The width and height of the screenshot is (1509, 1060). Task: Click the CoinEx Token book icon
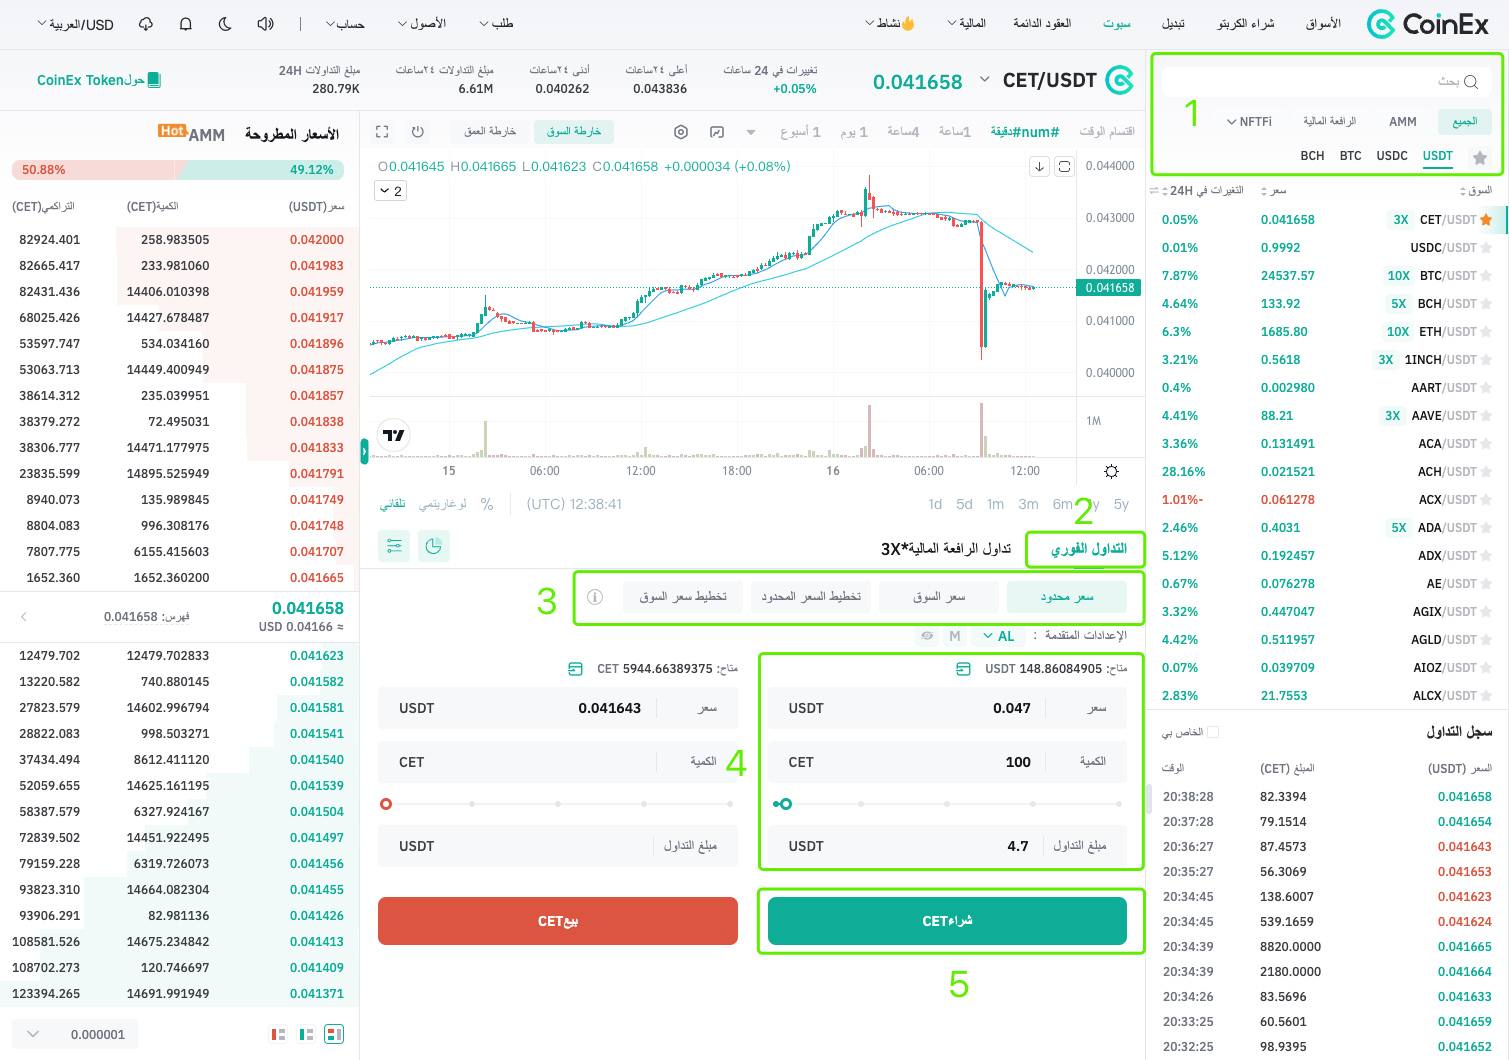coord(154,80)
